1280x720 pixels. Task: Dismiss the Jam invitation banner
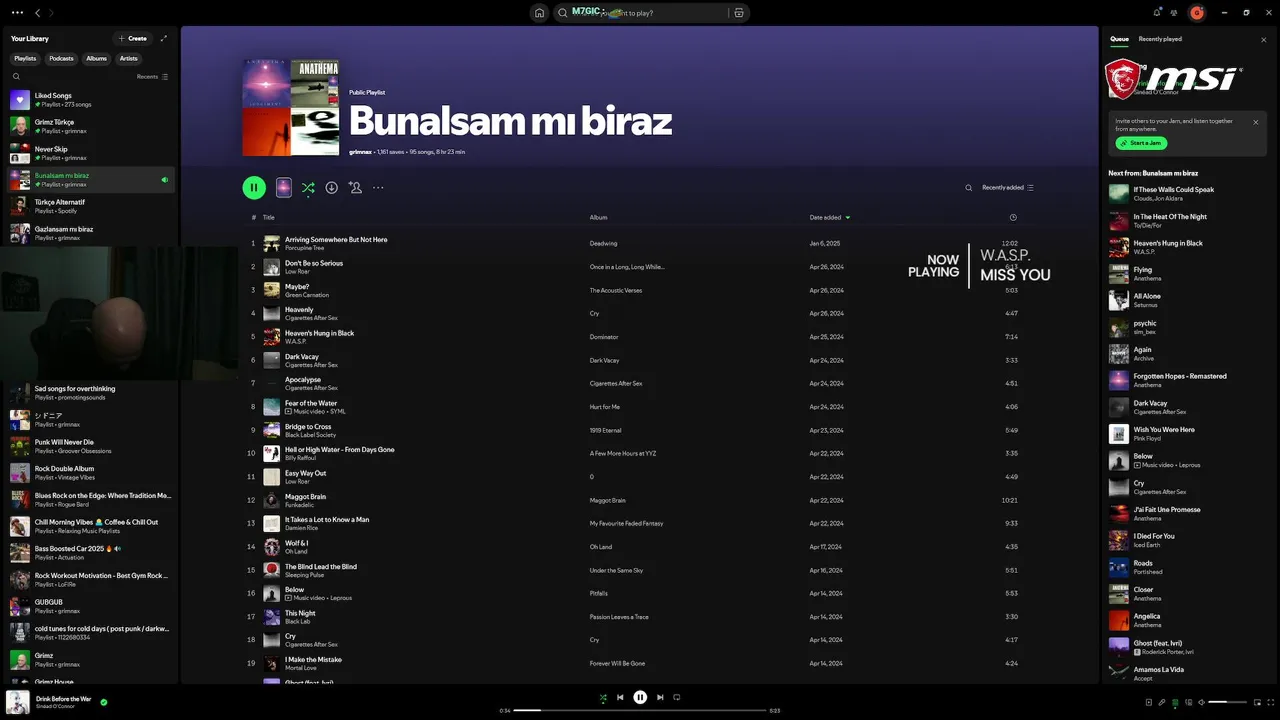click(x=1256, y=122)
